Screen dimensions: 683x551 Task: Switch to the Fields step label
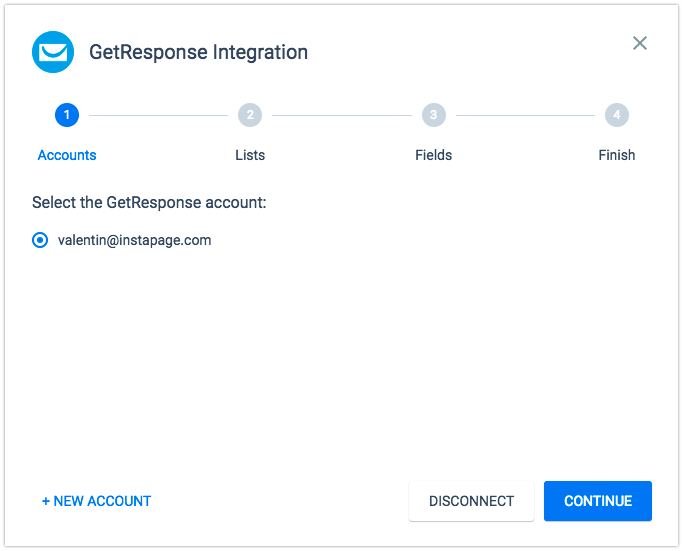point(433,155)
